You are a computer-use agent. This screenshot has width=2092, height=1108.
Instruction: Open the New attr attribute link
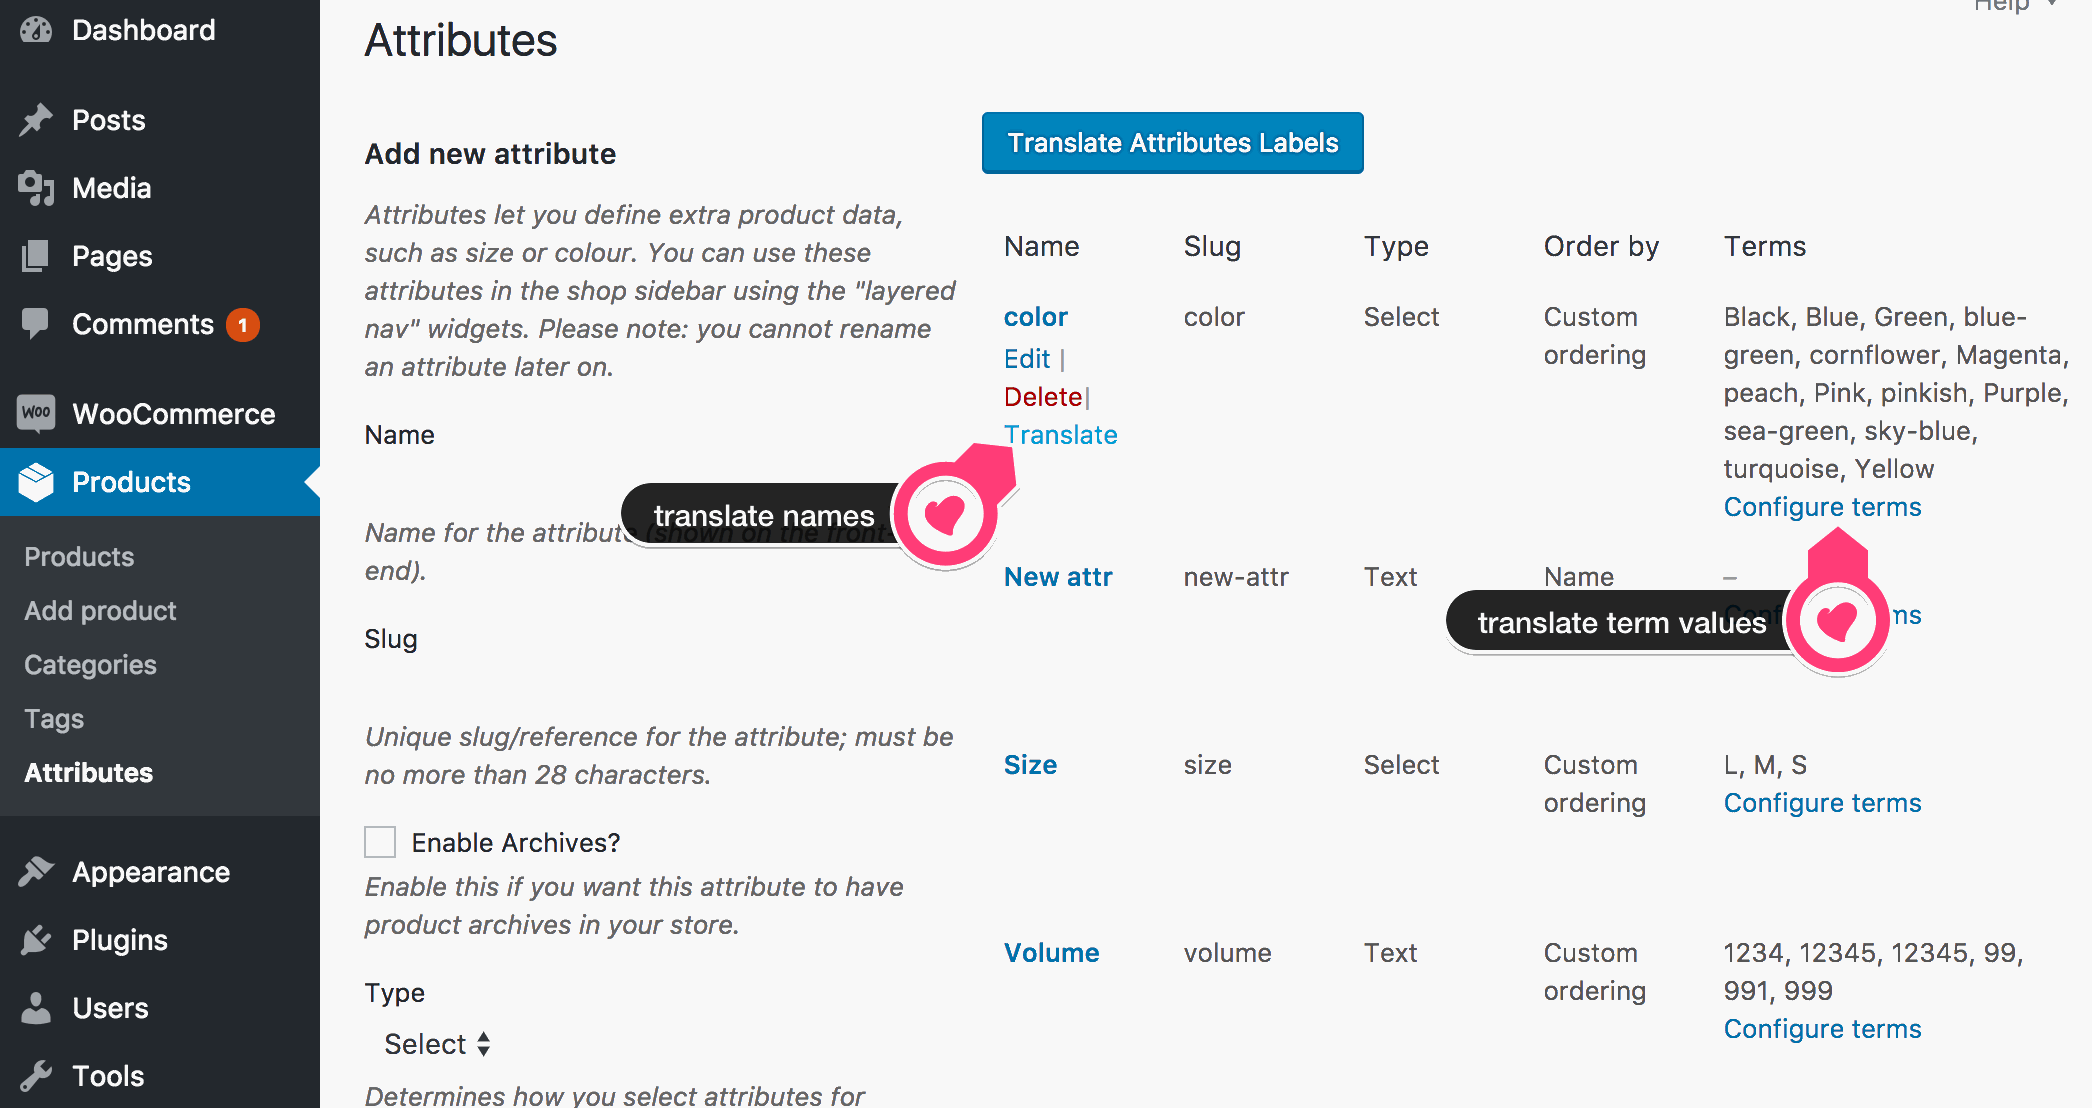click(1058, 577)
